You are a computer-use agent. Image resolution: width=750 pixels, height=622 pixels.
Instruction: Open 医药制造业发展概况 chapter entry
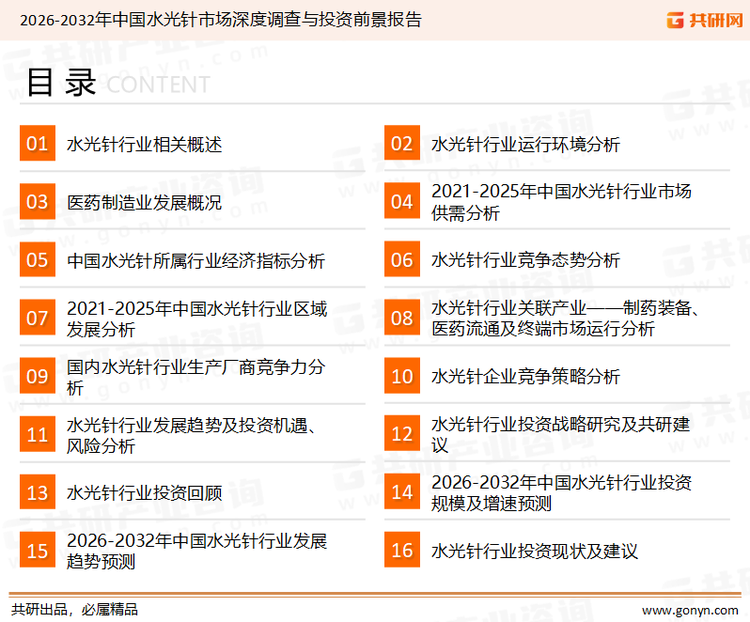(x=144, y=203)
